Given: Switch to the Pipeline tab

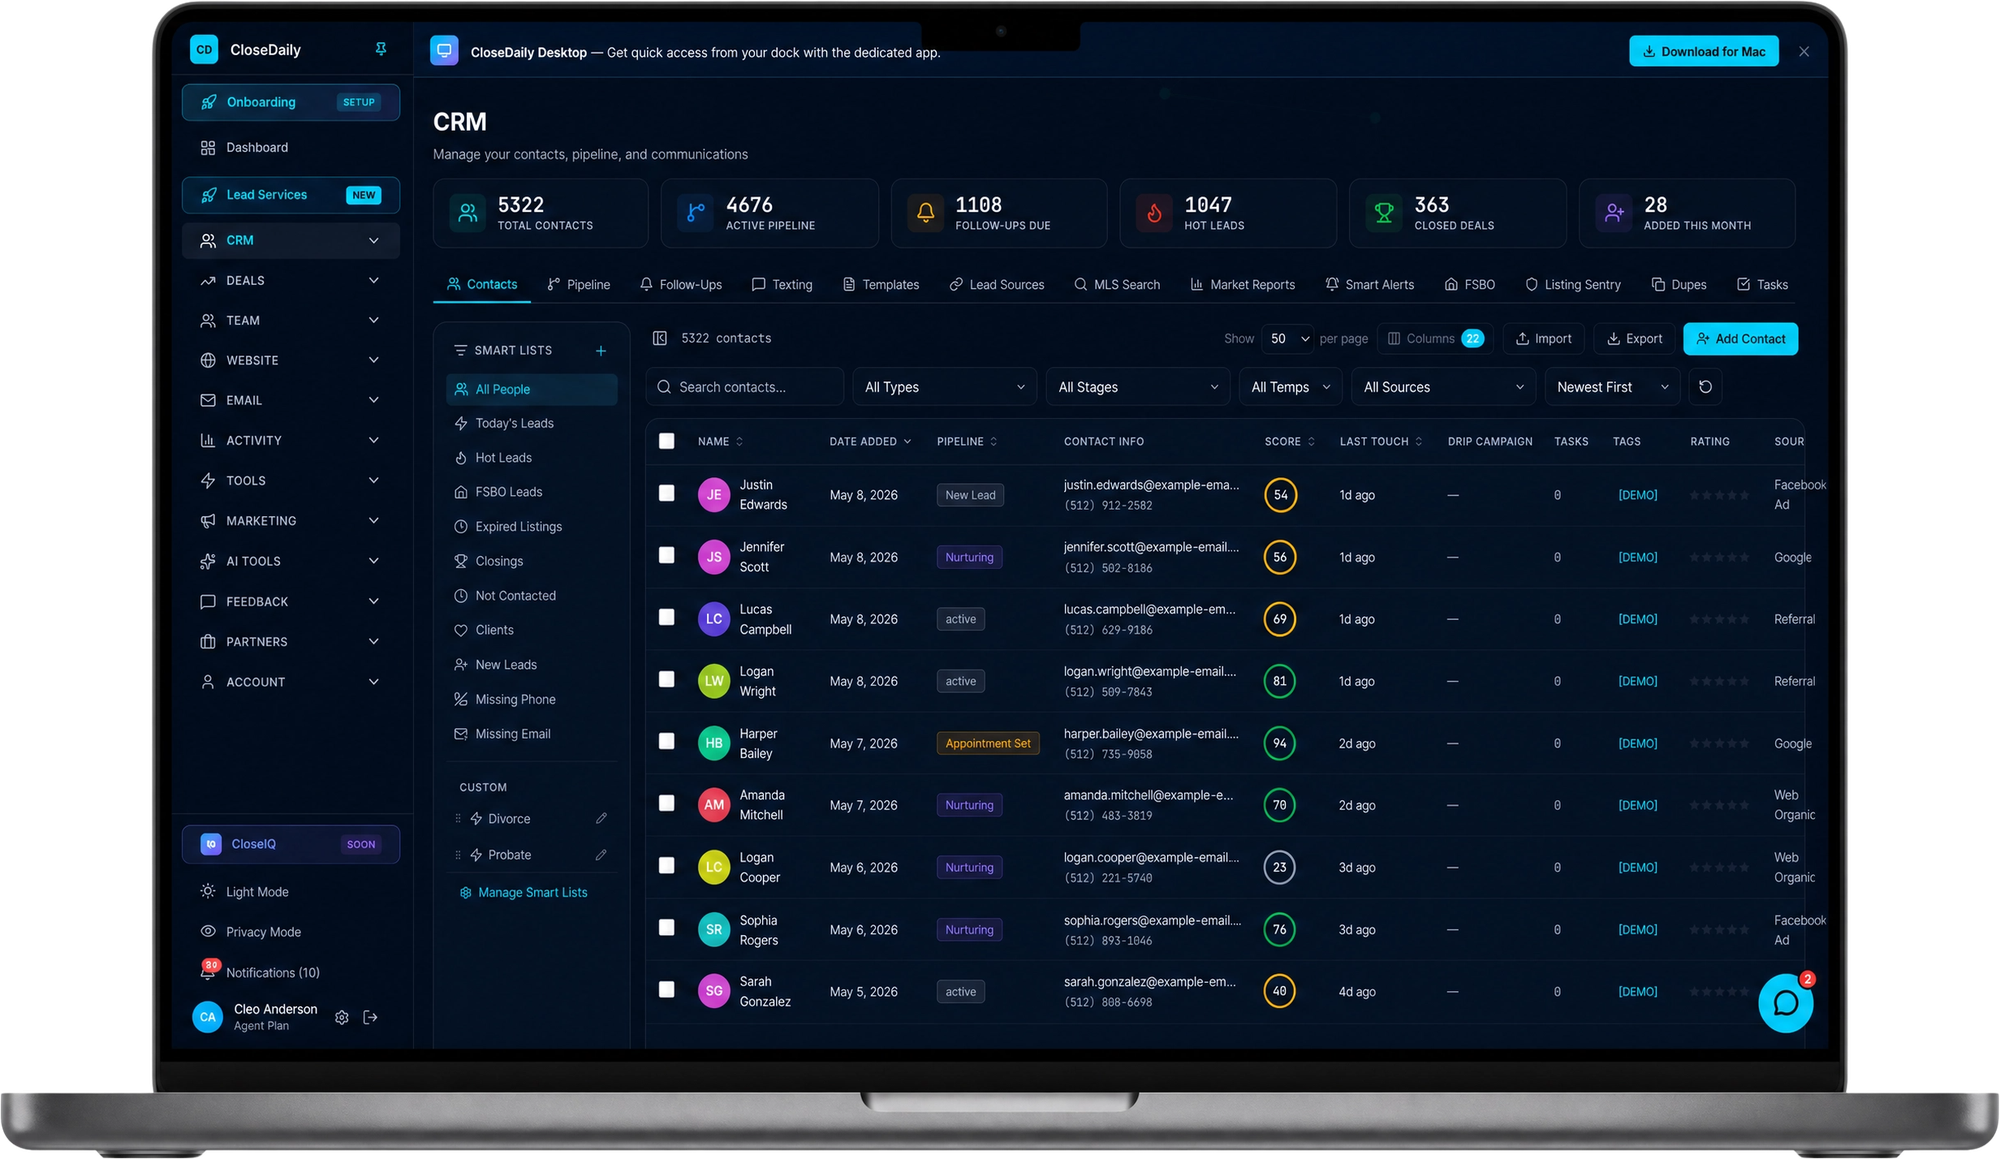Looking at the screenshot, I should (x=578, y=284).
